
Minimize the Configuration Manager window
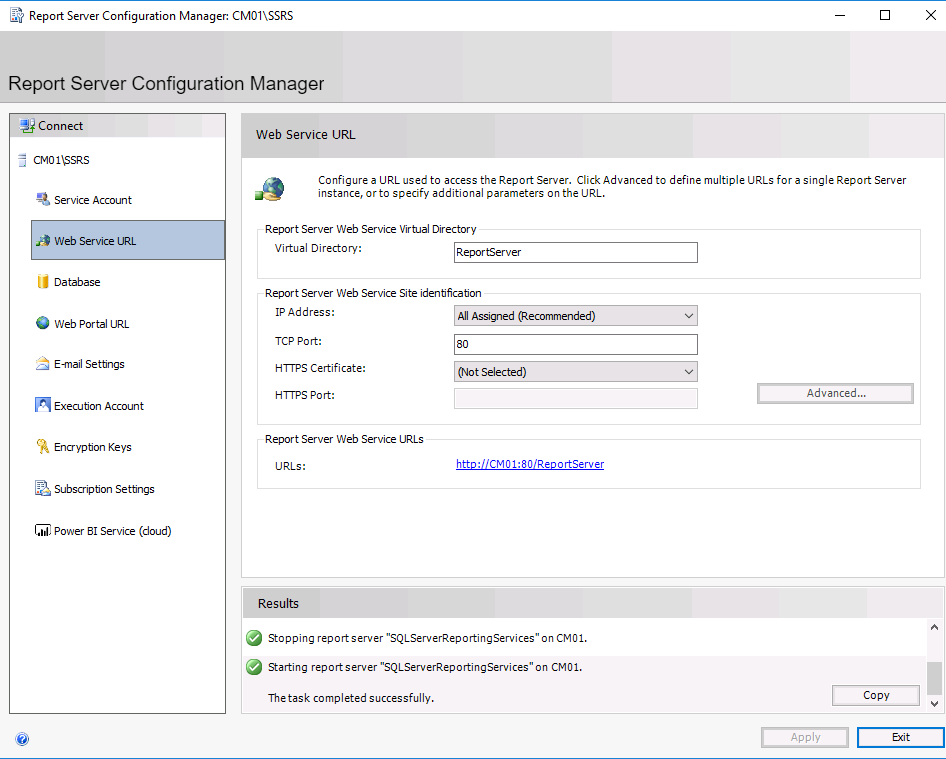click(840, 15)
